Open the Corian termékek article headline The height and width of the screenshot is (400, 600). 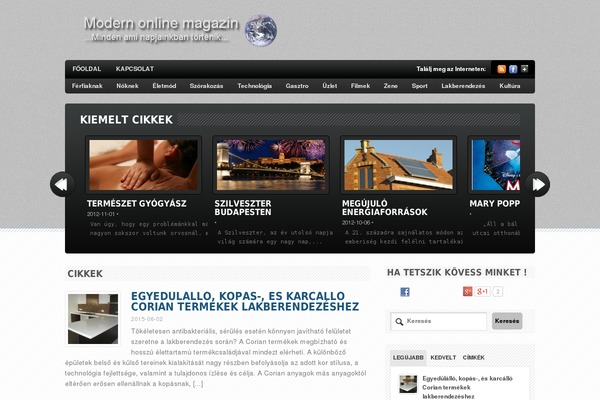(x=245, y=301)
